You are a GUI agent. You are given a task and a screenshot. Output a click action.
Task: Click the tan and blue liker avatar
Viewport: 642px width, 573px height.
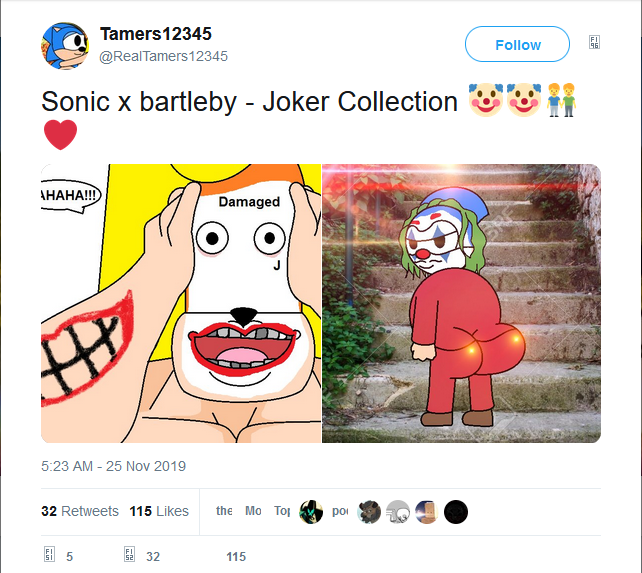coord(427,512)
